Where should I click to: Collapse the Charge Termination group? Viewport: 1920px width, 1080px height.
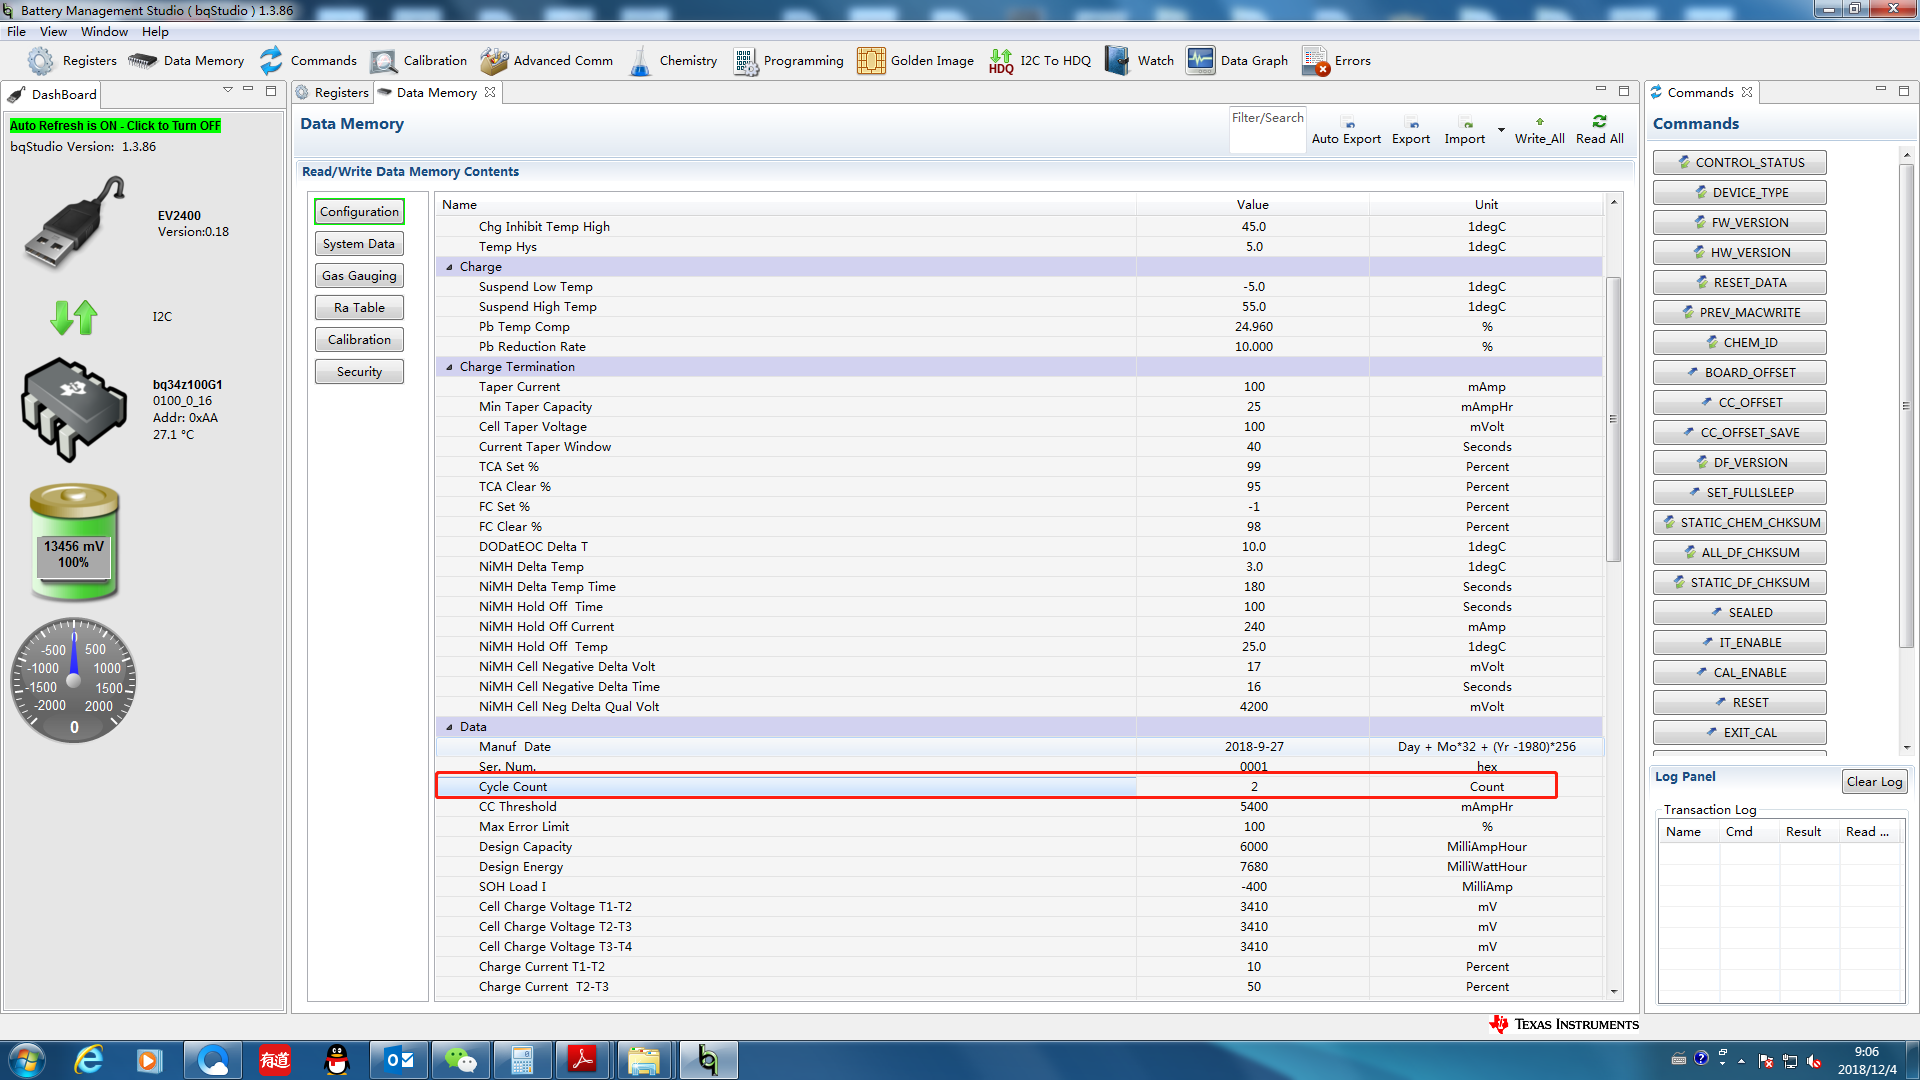[449, 367]
